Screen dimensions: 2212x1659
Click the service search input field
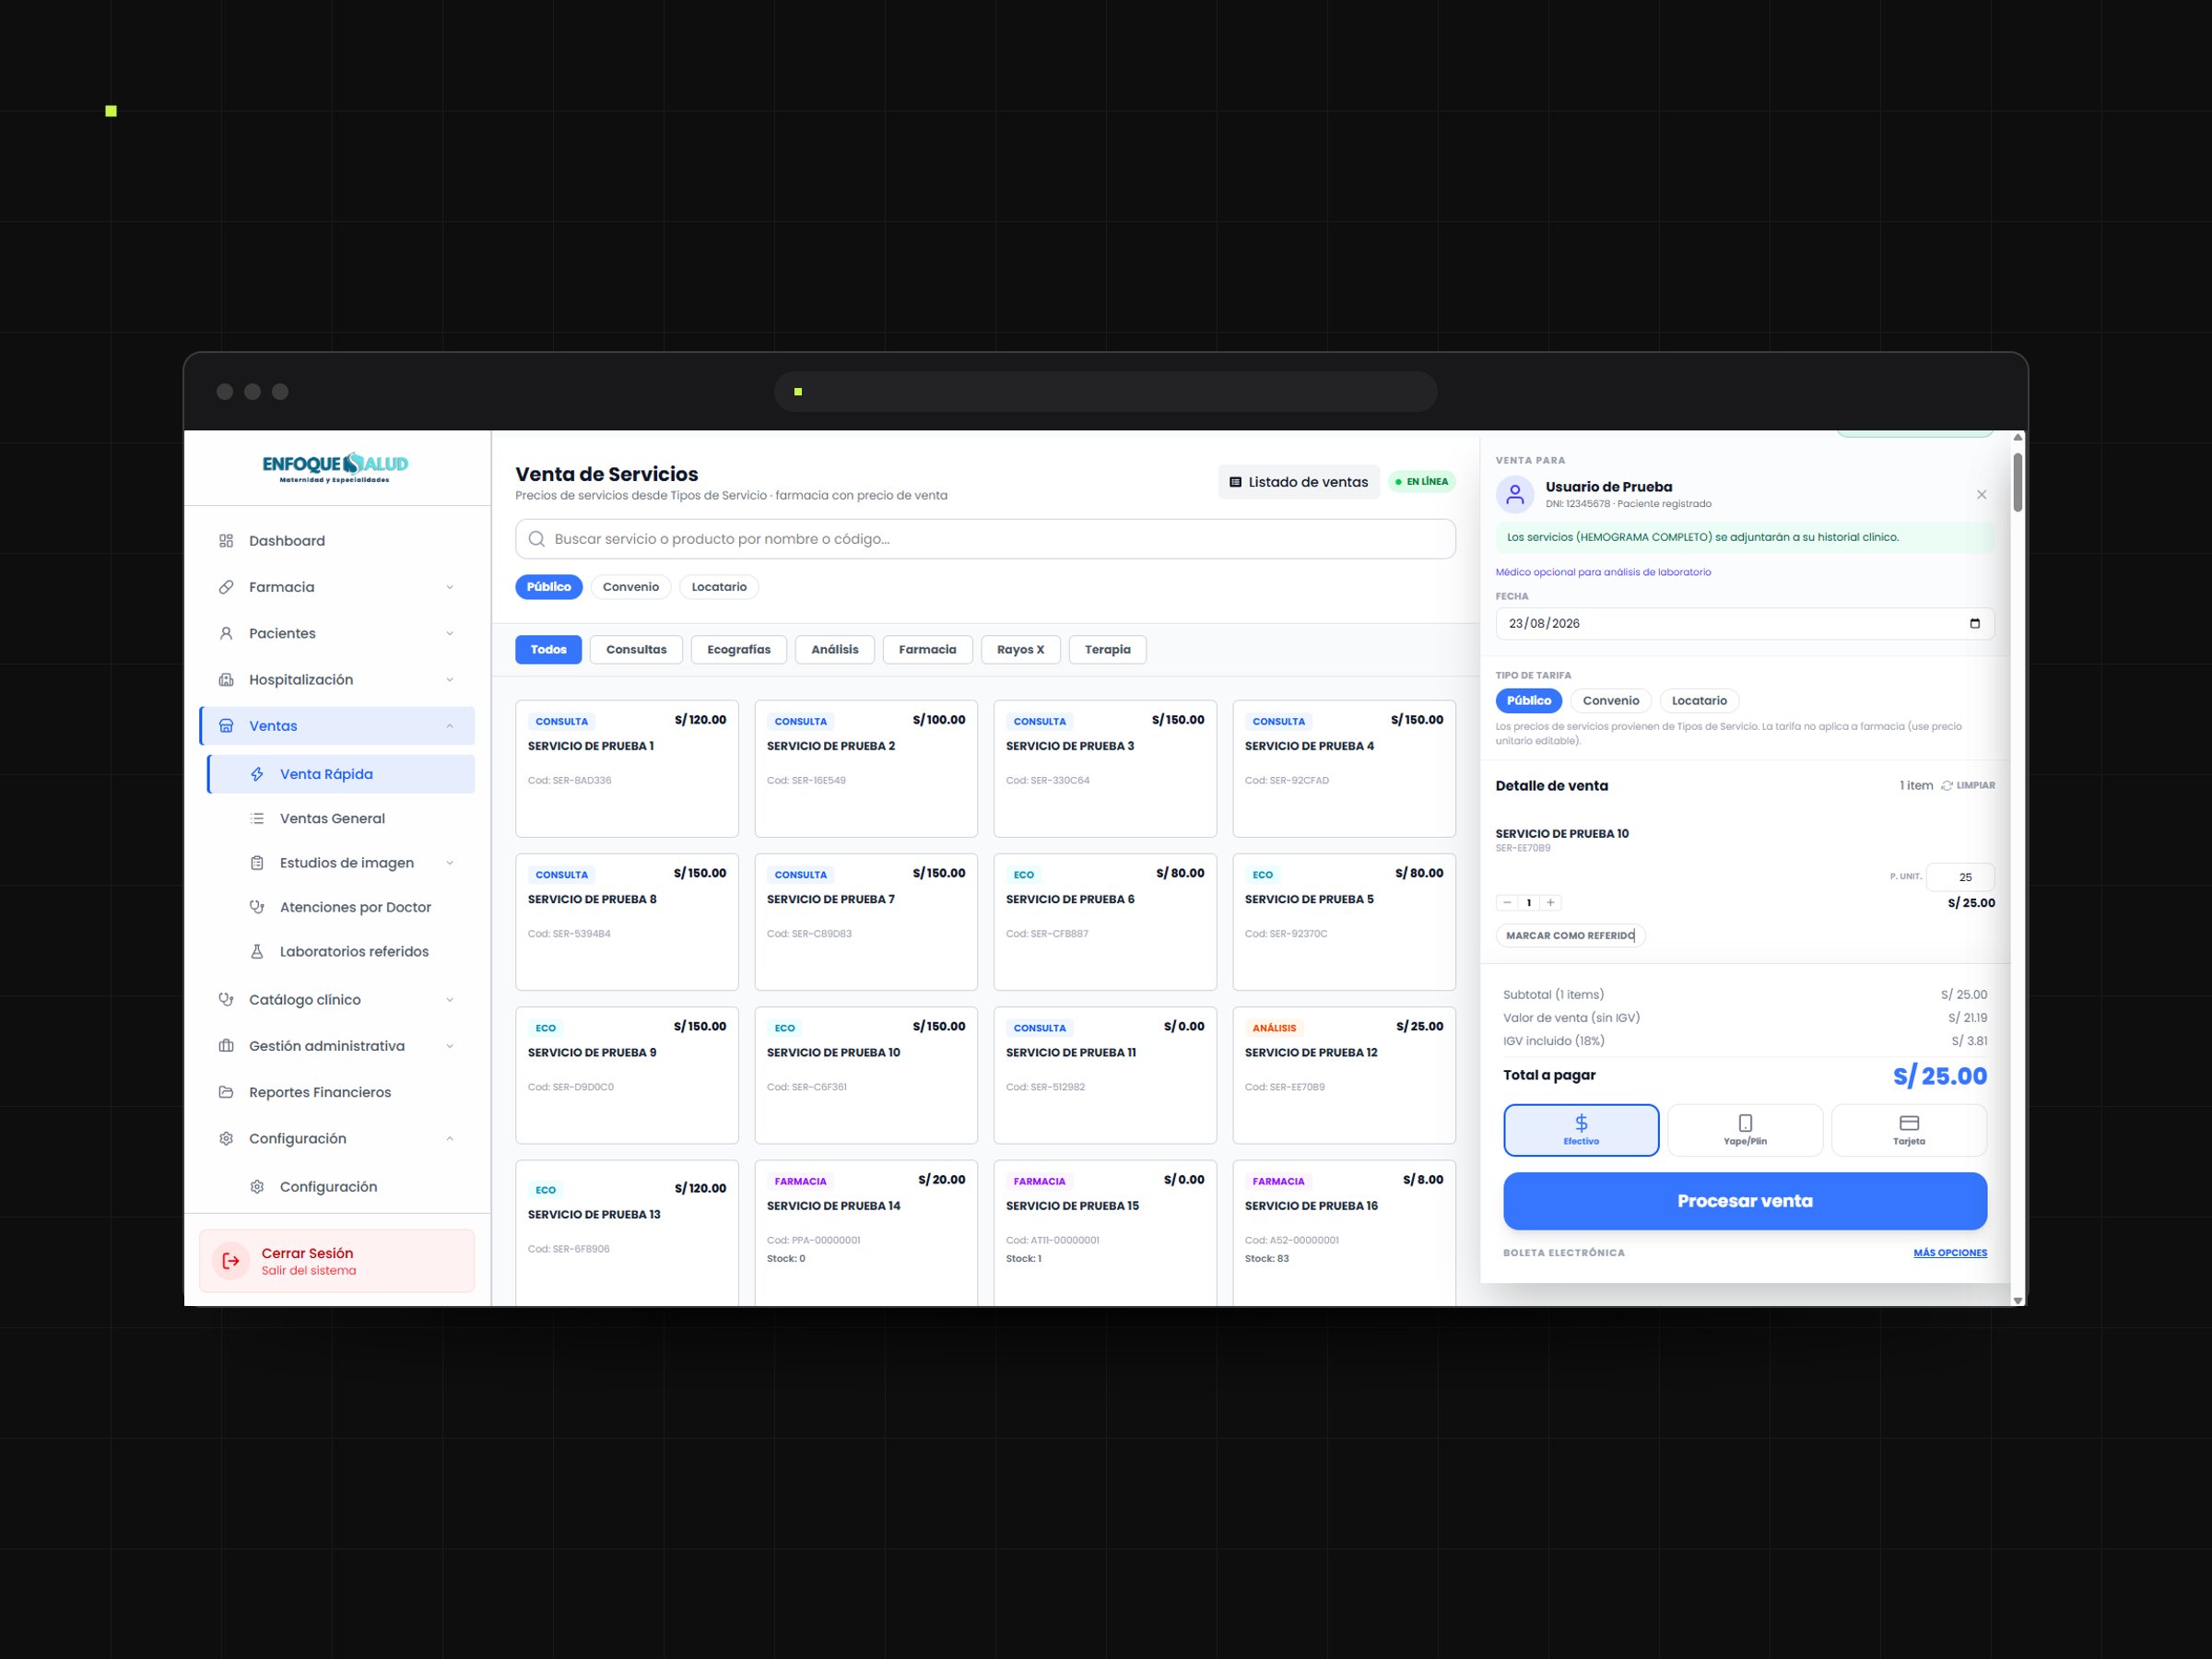click(985, 539)
